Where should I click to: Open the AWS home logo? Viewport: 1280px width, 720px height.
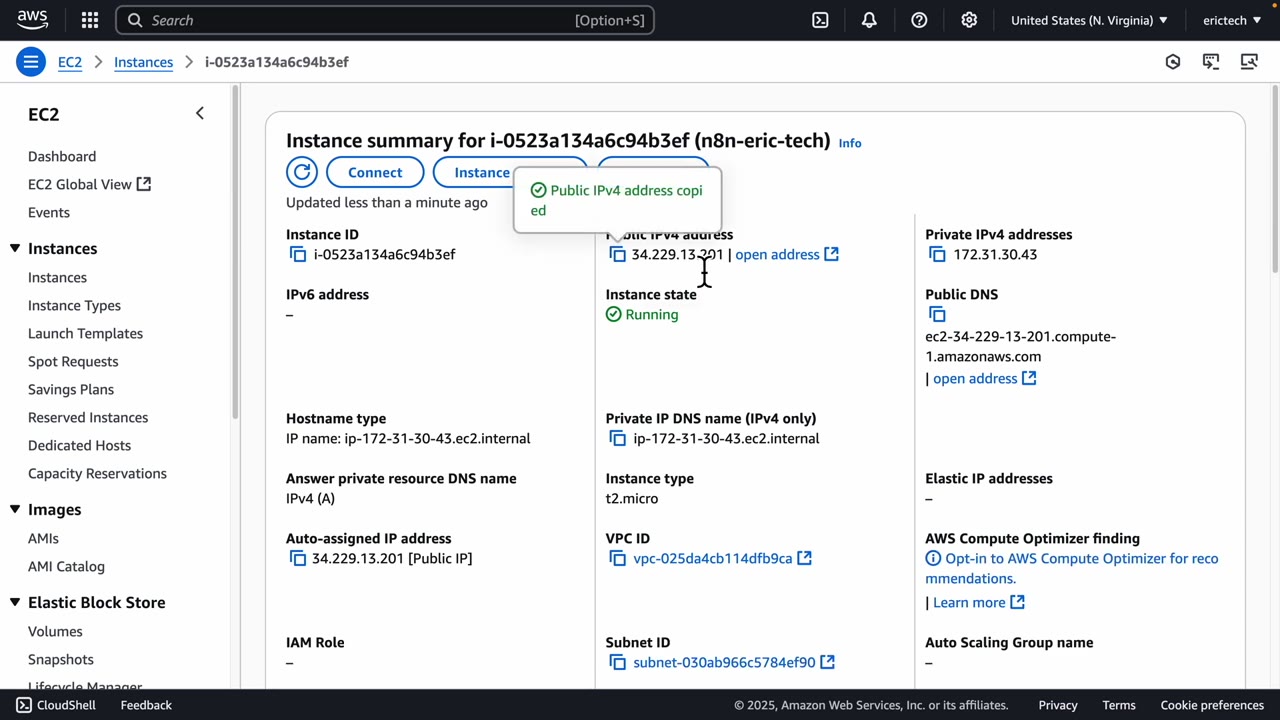tap(32, 20)
